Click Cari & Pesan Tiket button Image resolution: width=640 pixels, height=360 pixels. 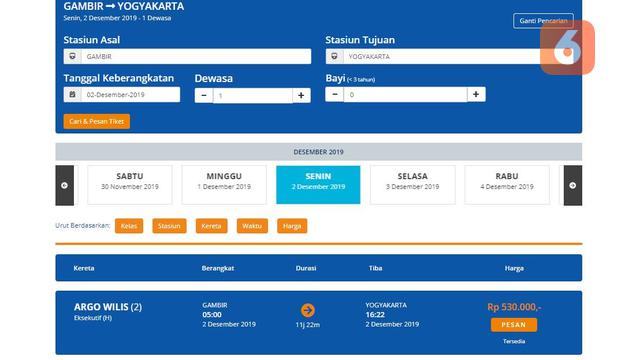point(97,121)
